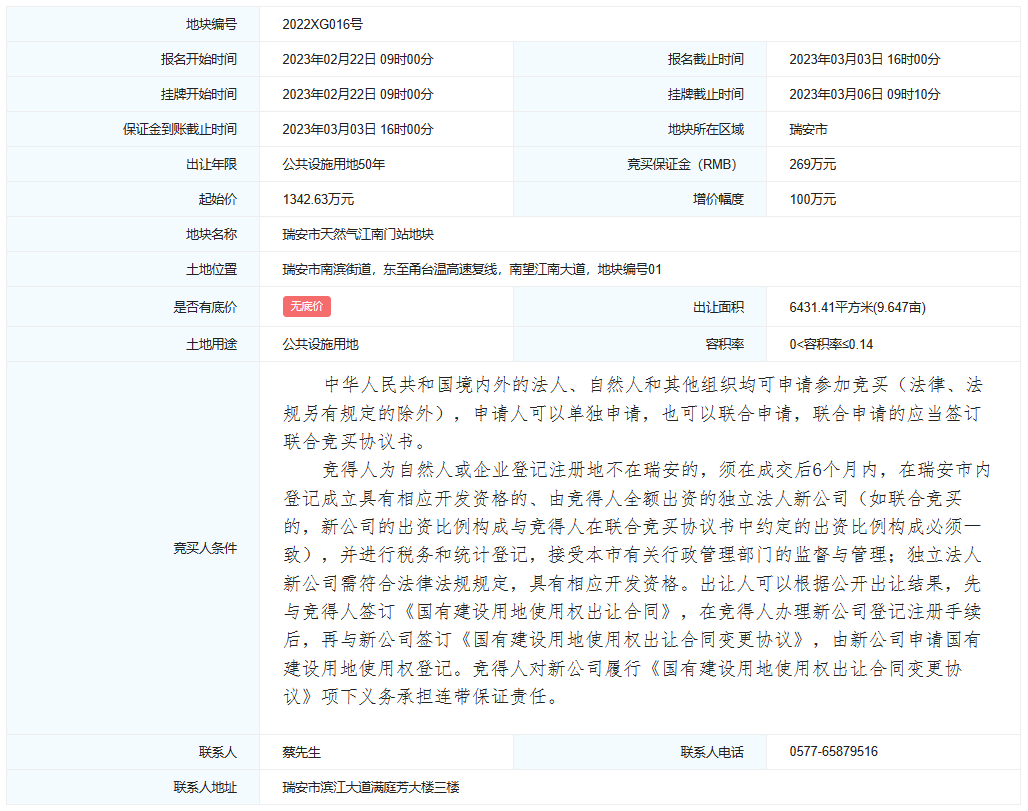Click the parcel name 瑞安市天然气江南门站地块
Viewport: 1028px width, 811px height.
pyautogui.click(x=358, y=234)
